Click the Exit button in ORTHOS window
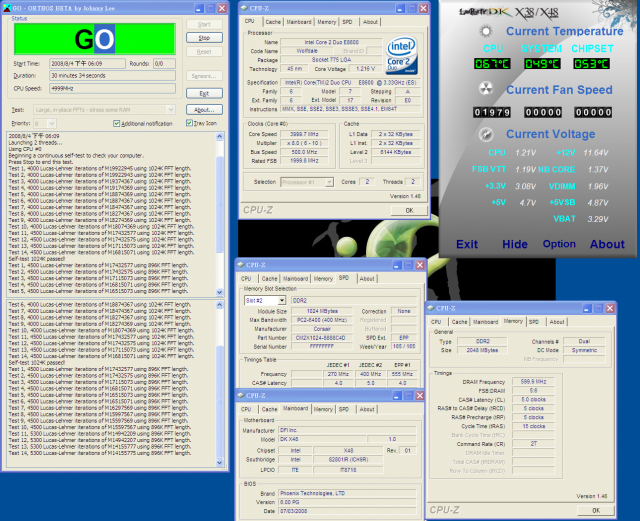The image size is (640, 521). tap(204, 93)
